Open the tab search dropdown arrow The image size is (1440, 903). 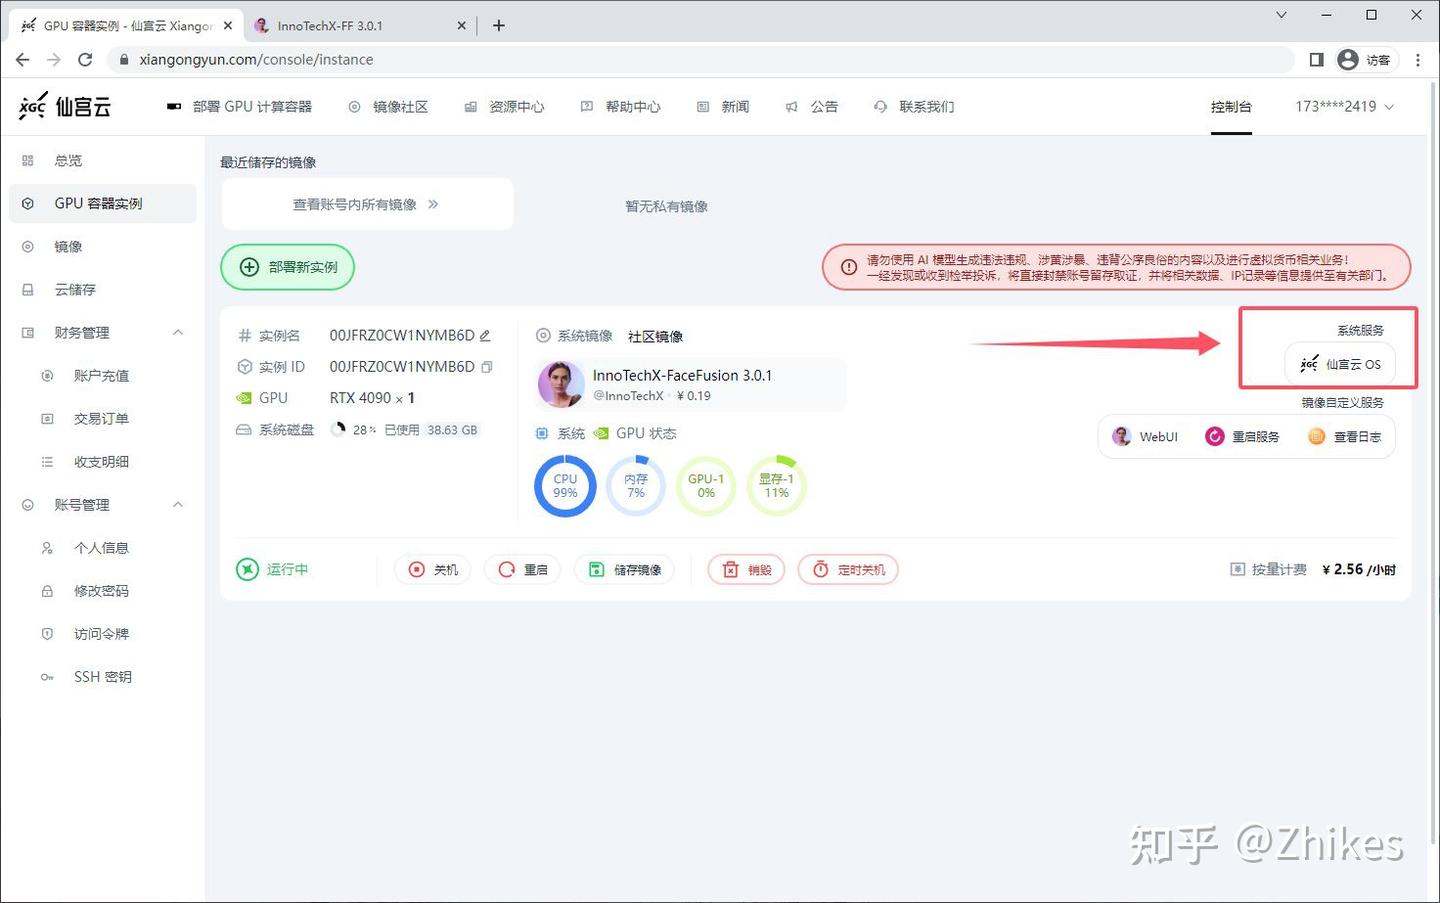[x=1281, y=15]
